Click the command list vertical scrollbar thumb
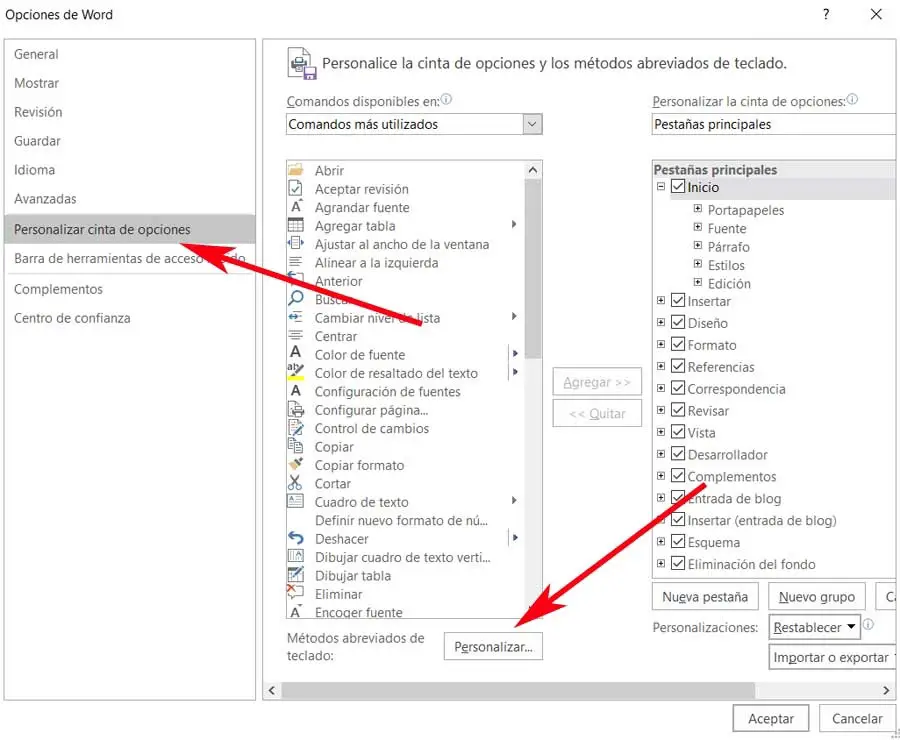This screenshot has height=740, width=900. [533, 269]
